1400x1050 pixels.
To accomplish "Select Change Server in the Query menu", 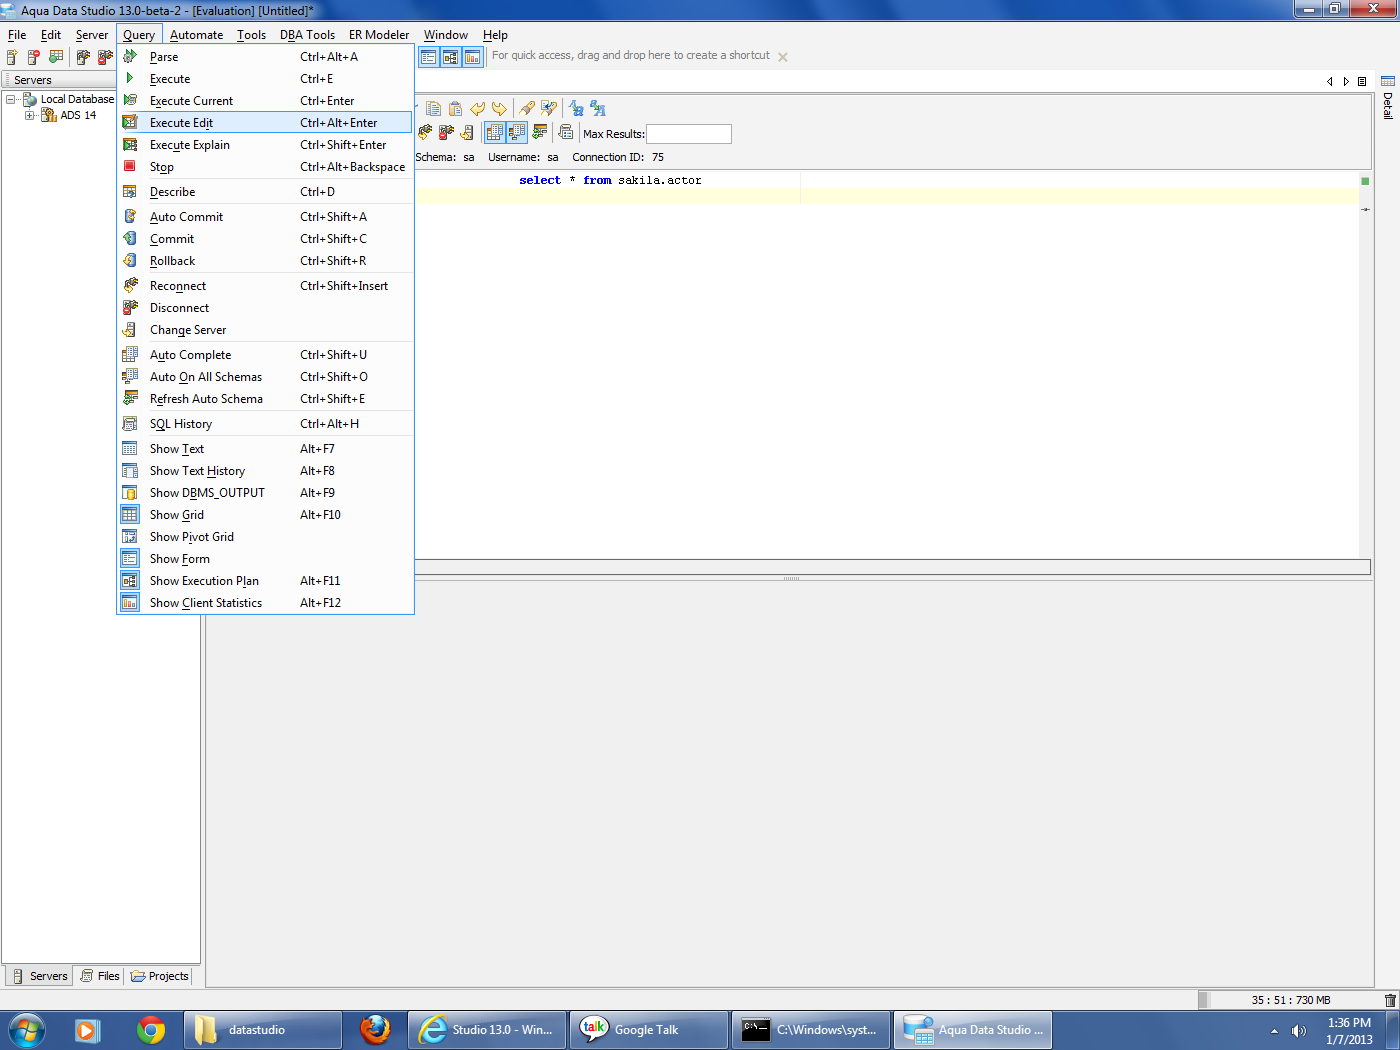I will [265, 330].
